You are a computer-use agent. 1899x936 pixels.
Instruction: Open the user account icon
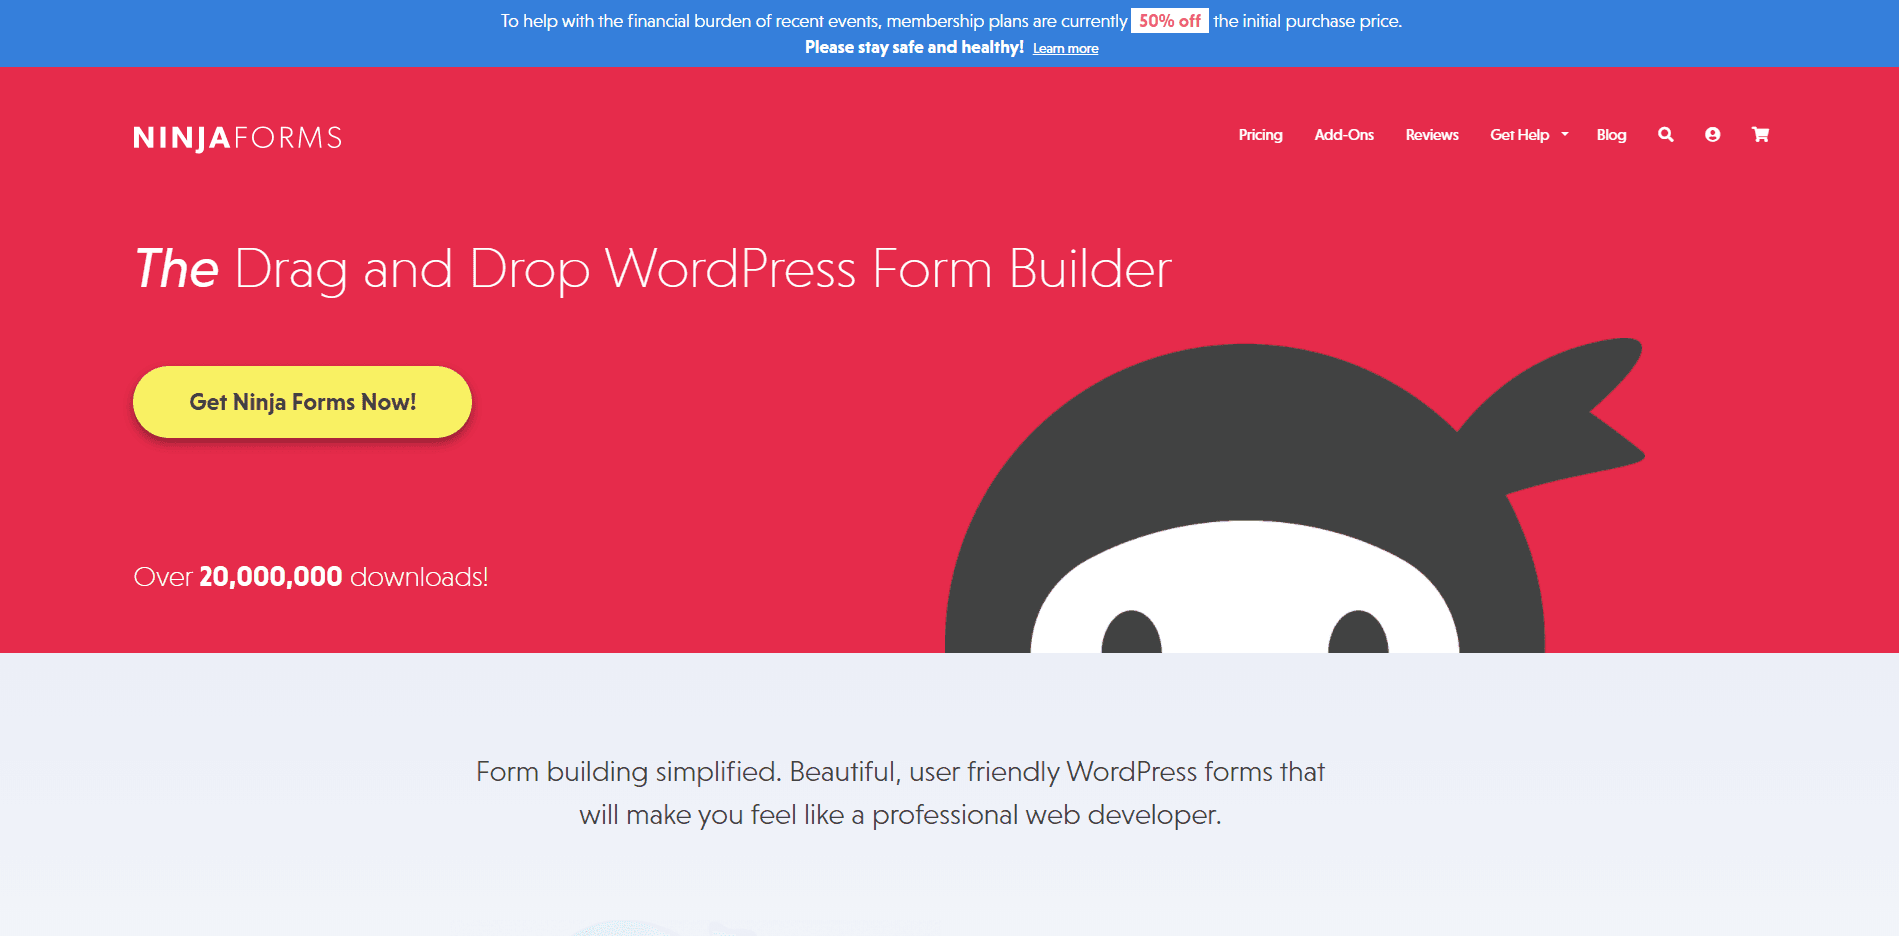click(1712, 135)
